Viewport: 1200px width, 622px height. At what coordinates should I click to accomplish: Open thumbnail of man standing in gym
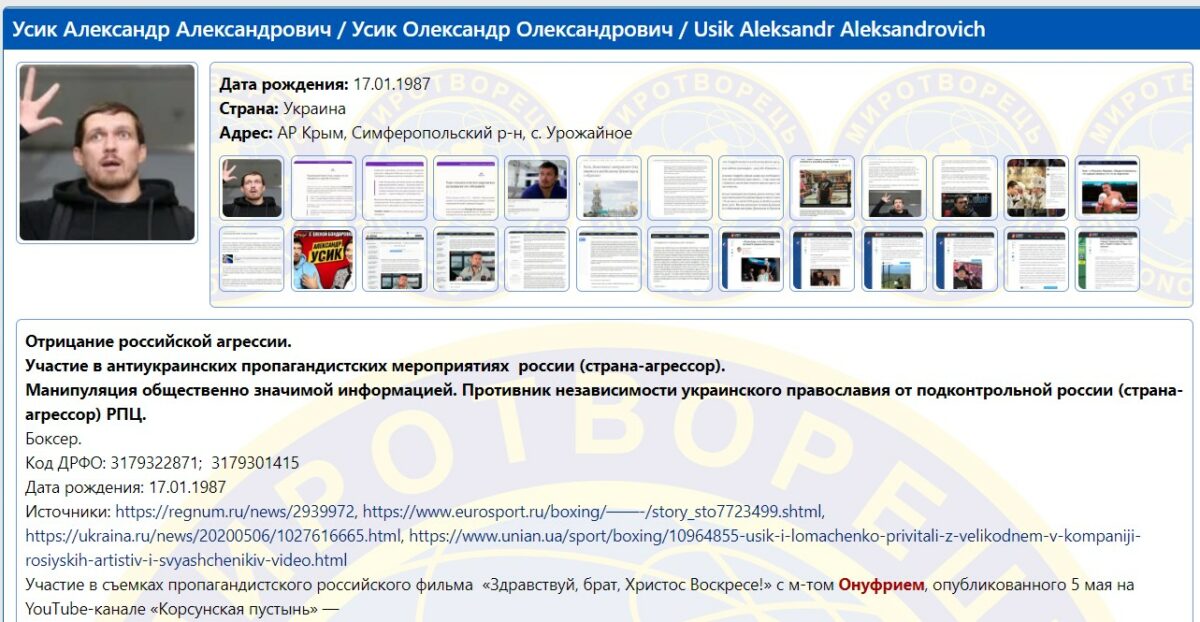coord(822,188)
